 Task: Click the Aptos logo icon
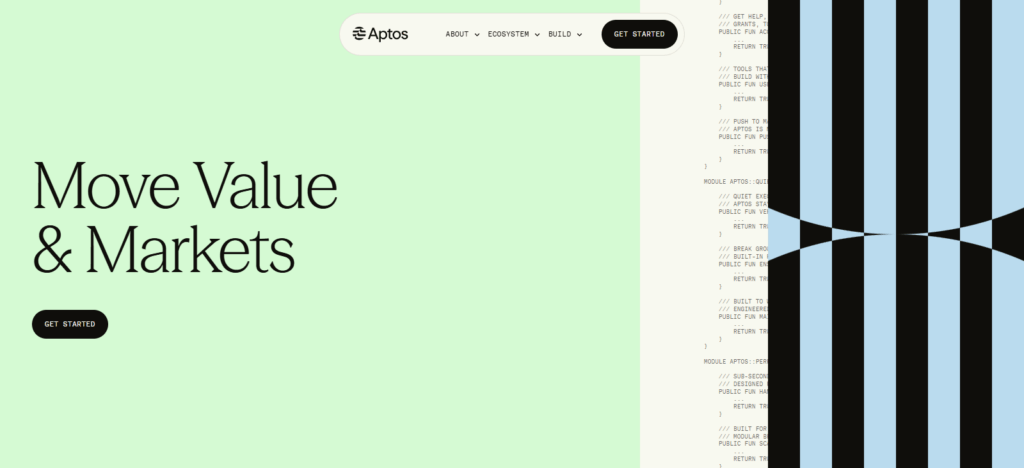(360, 34)
